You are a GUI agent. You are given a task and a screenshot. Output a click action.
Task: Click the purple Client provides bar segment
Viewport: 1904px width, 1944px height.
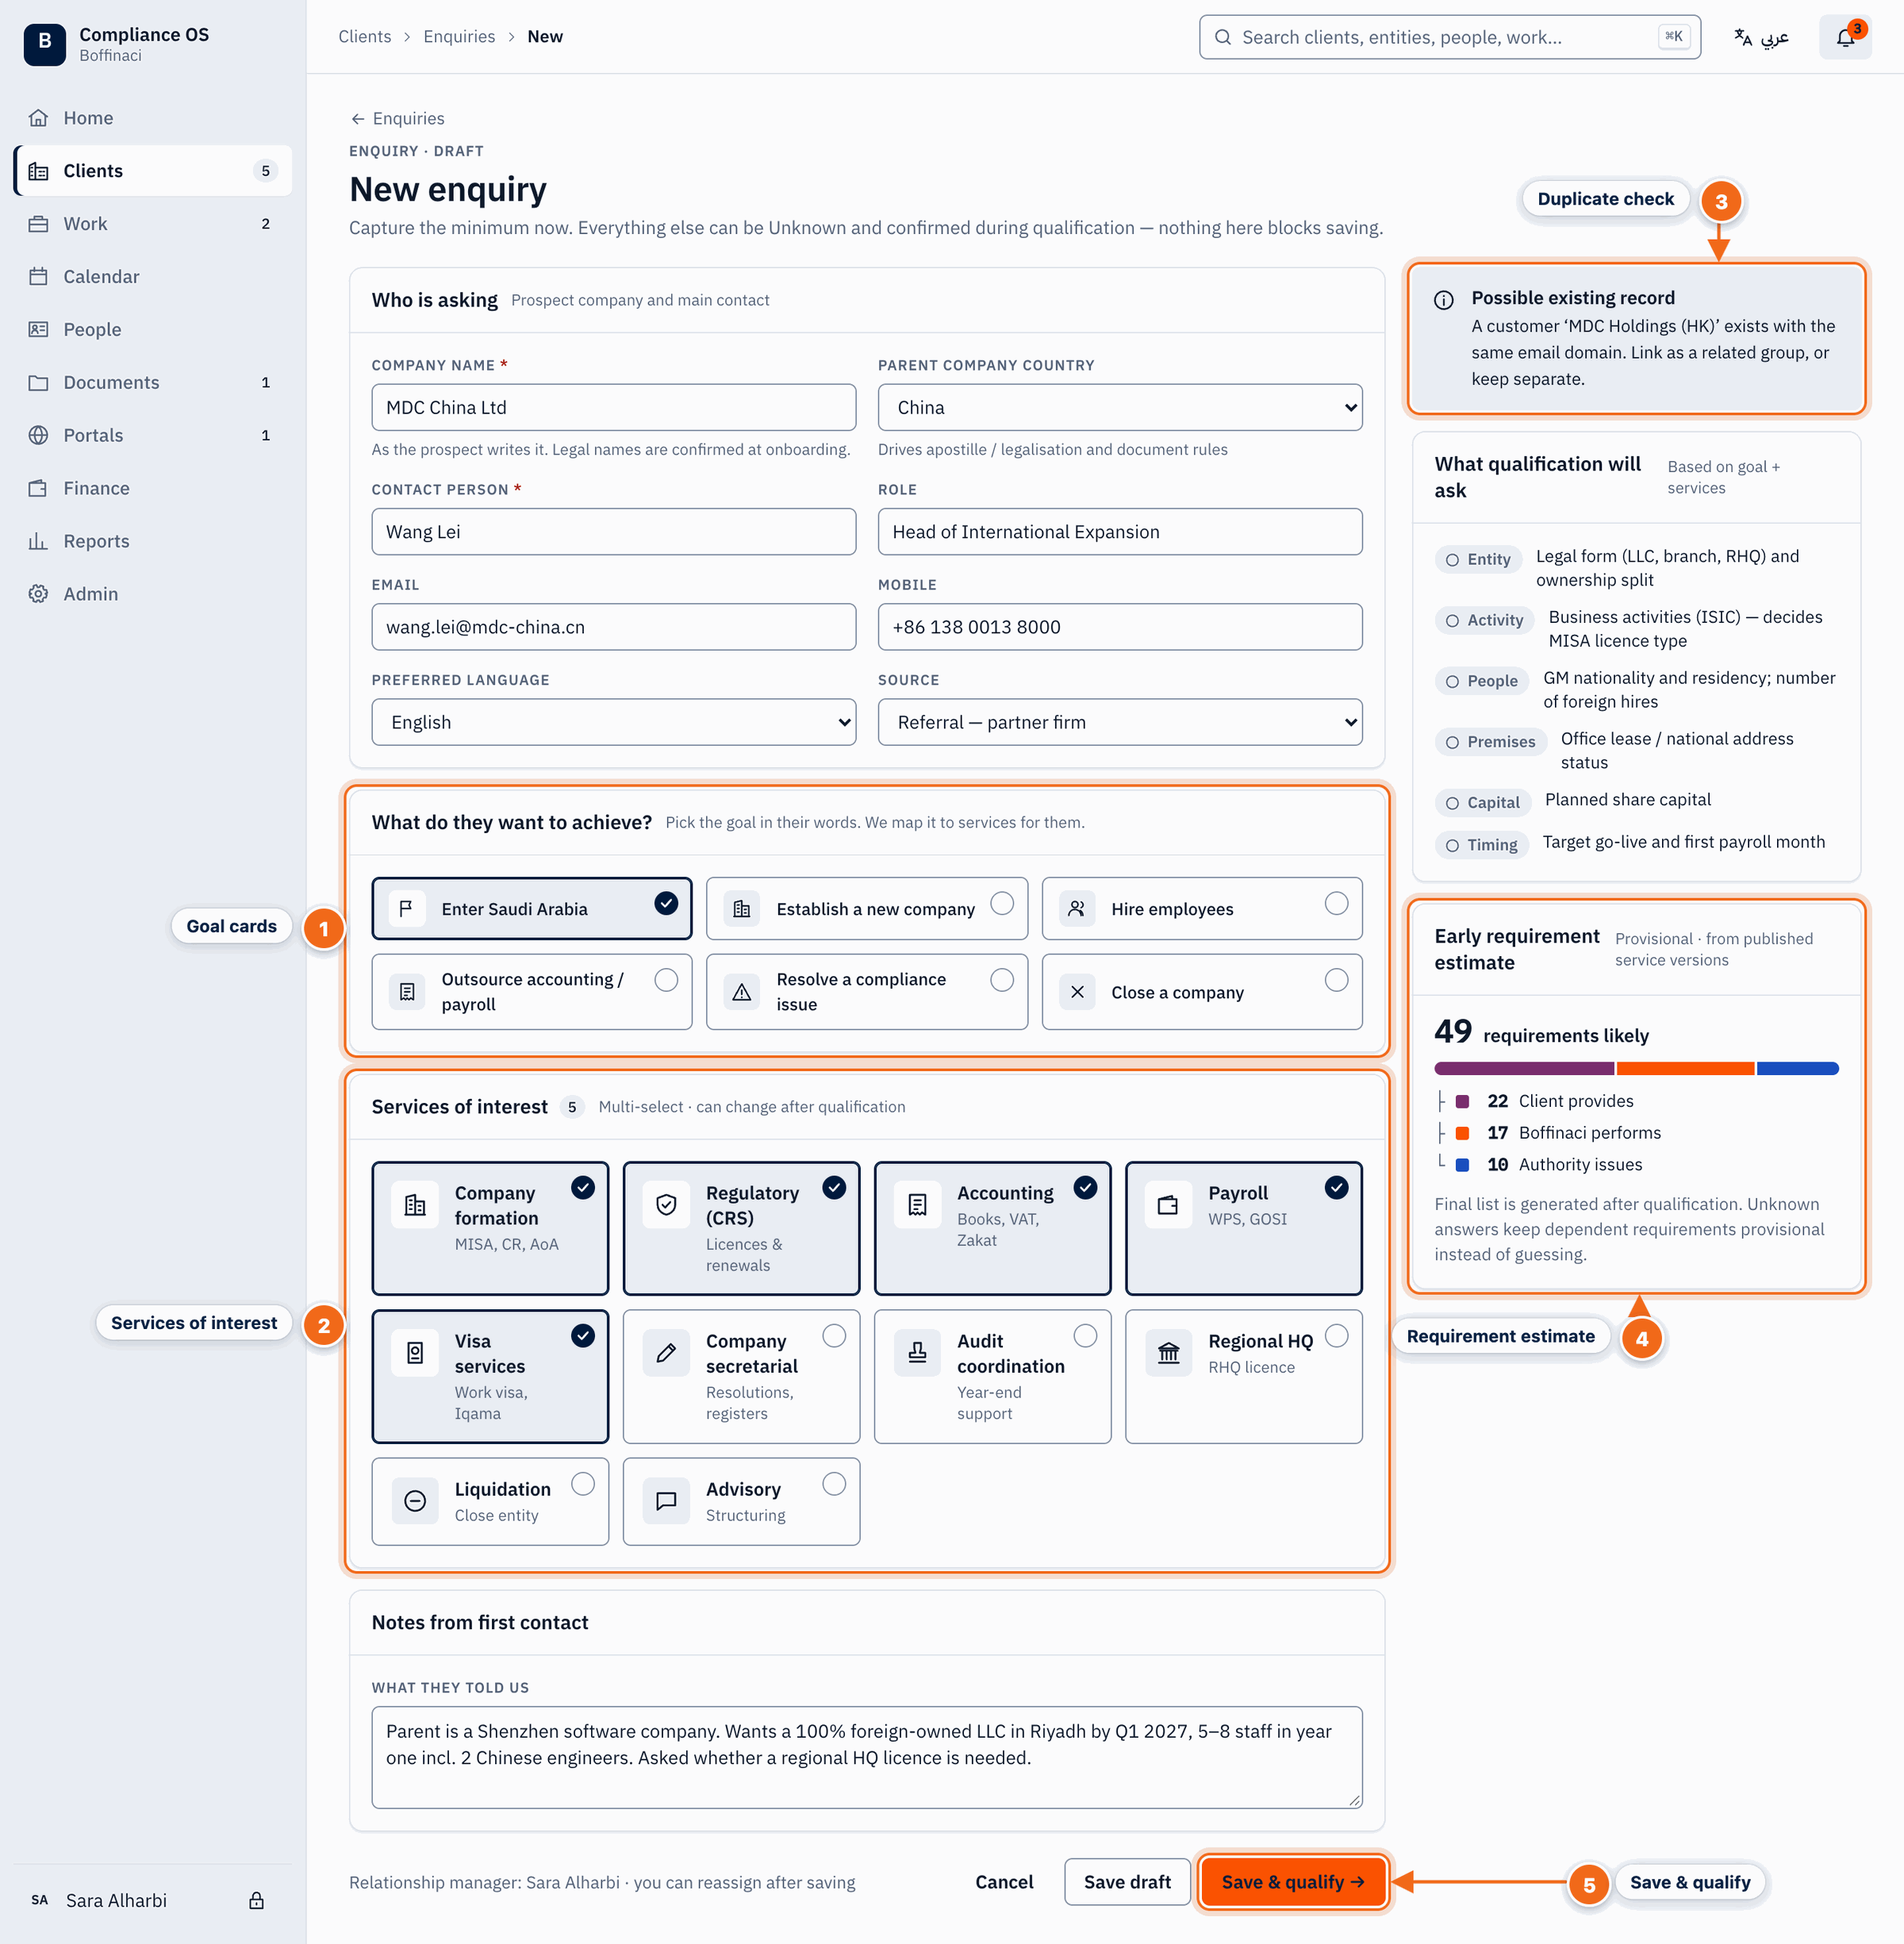1524,1069
